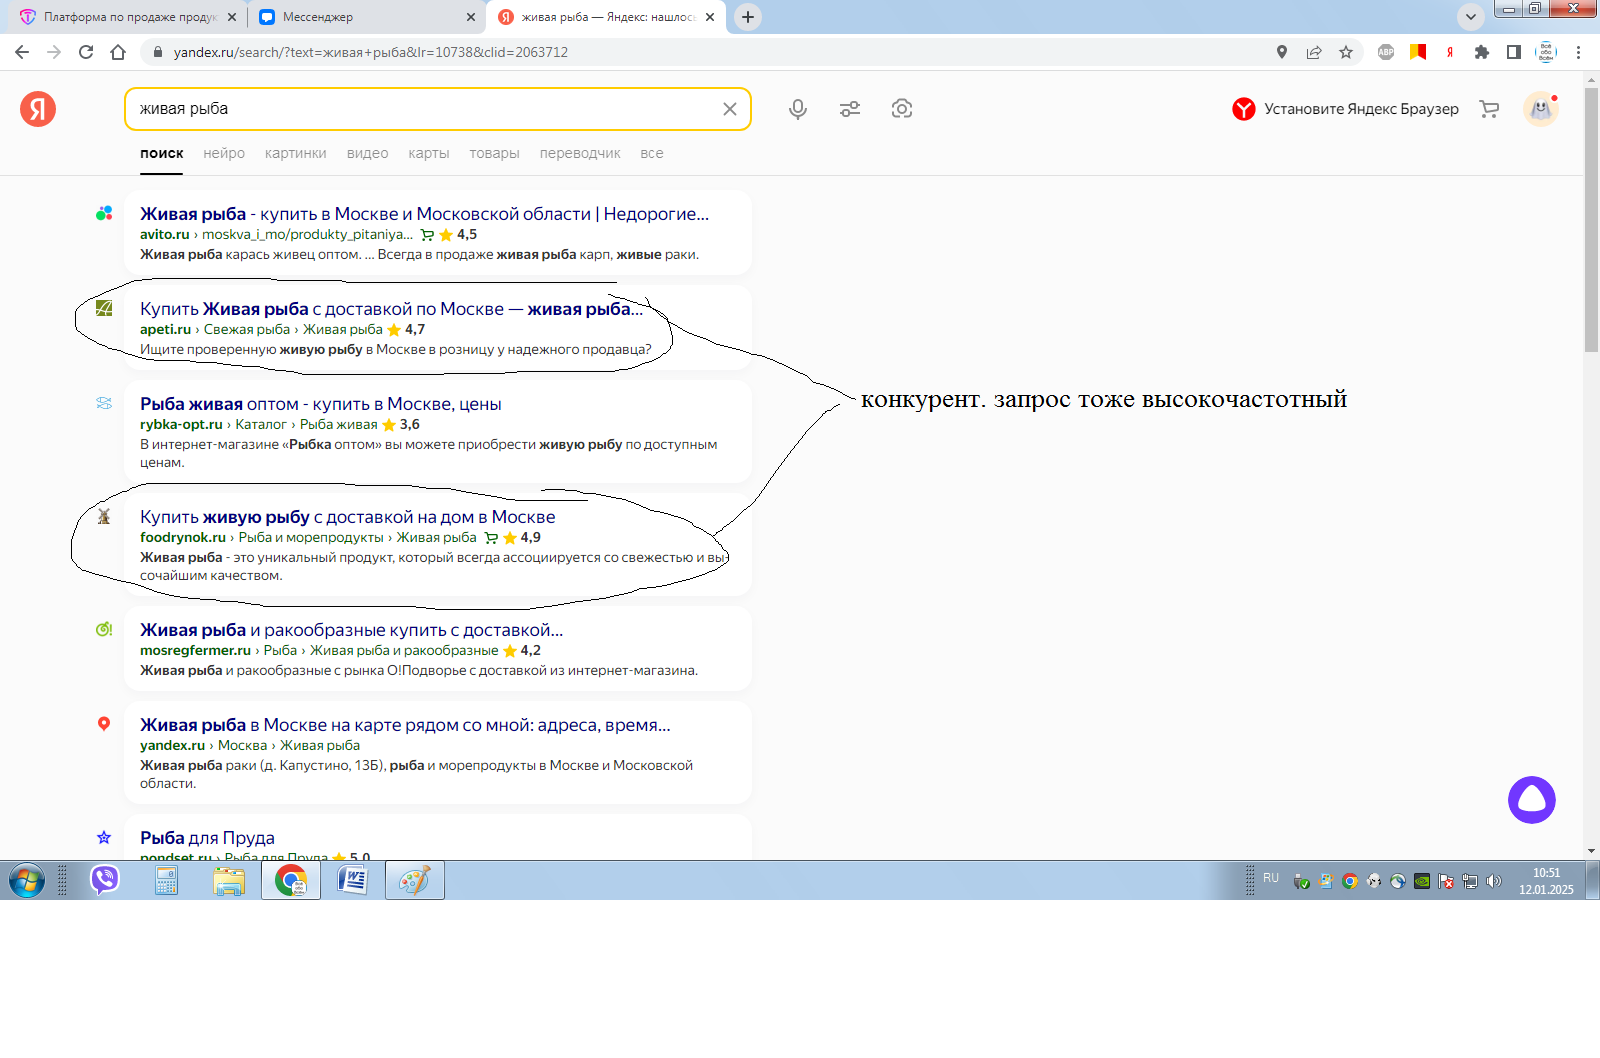Open the Yandex extension icon in toolbar
Image resolution: width=1600 pixels, height=1058 pixels.
click(1450, 52)
